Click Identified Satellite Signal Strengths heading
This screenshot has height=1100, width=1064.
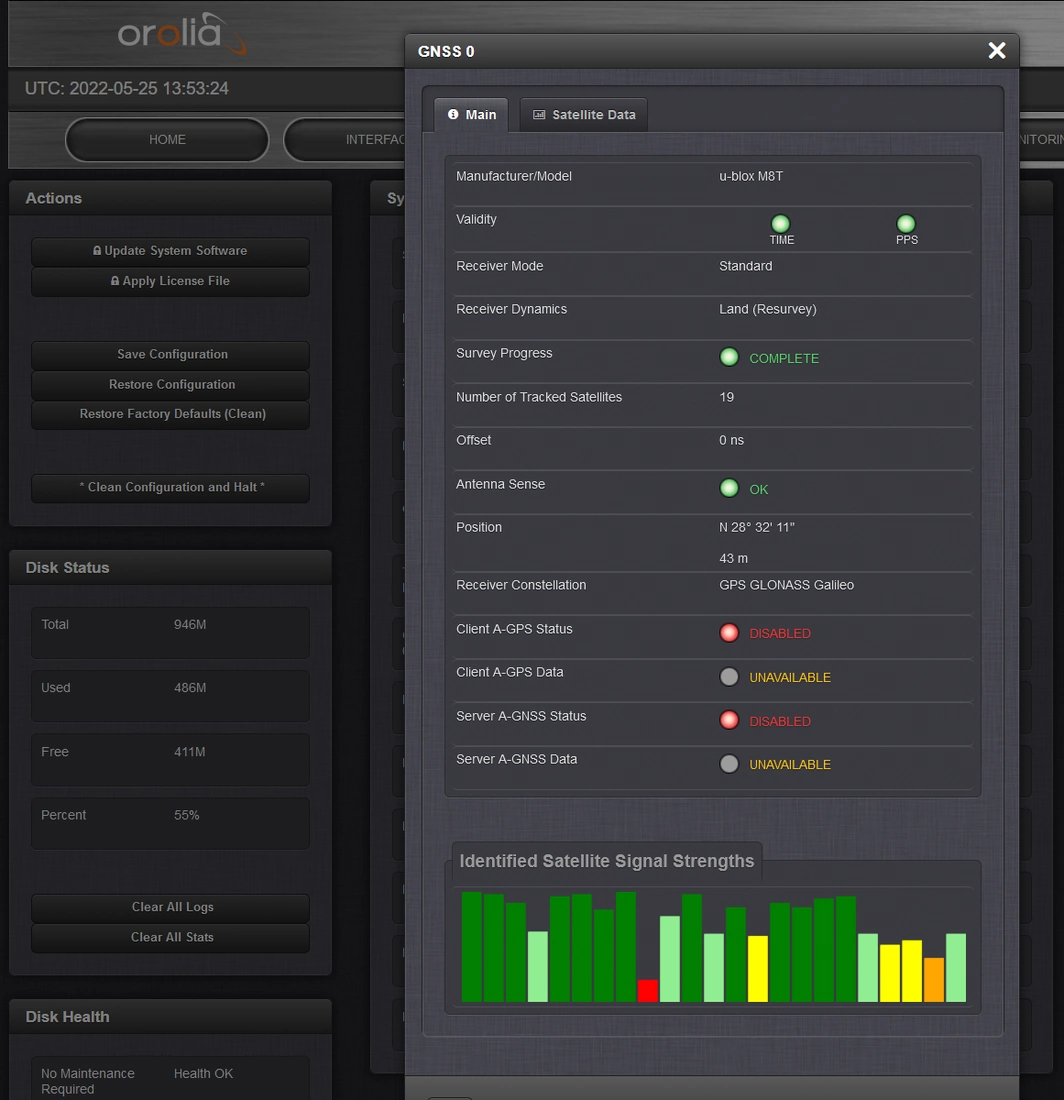pos(607,861)
